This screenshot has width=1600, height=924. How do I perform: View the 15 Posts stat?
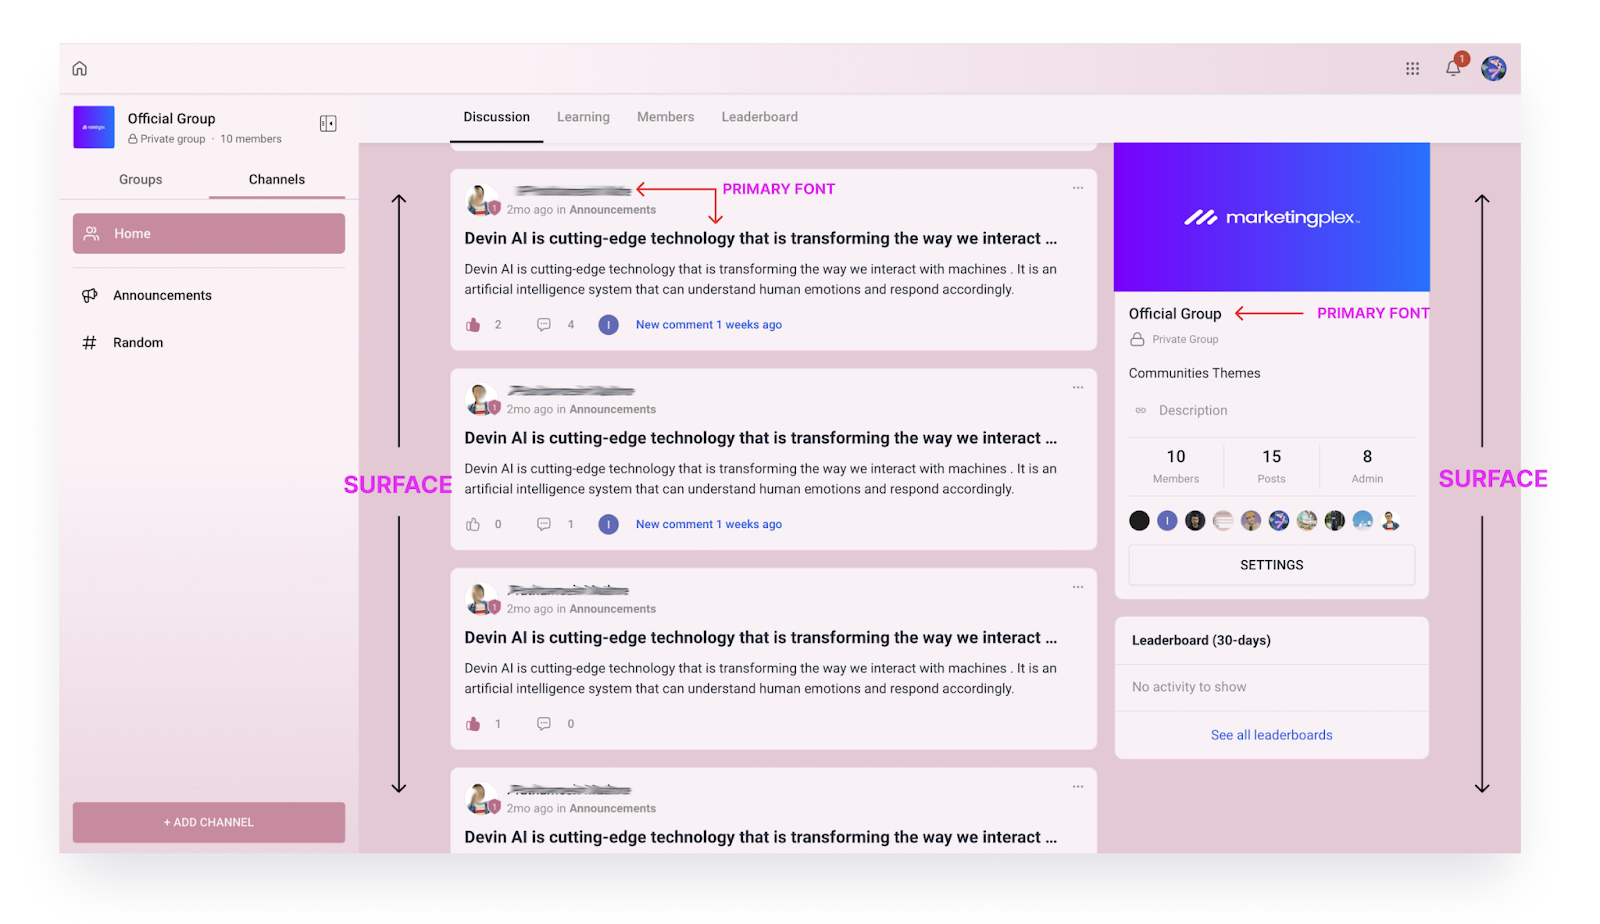point(1271,466)
